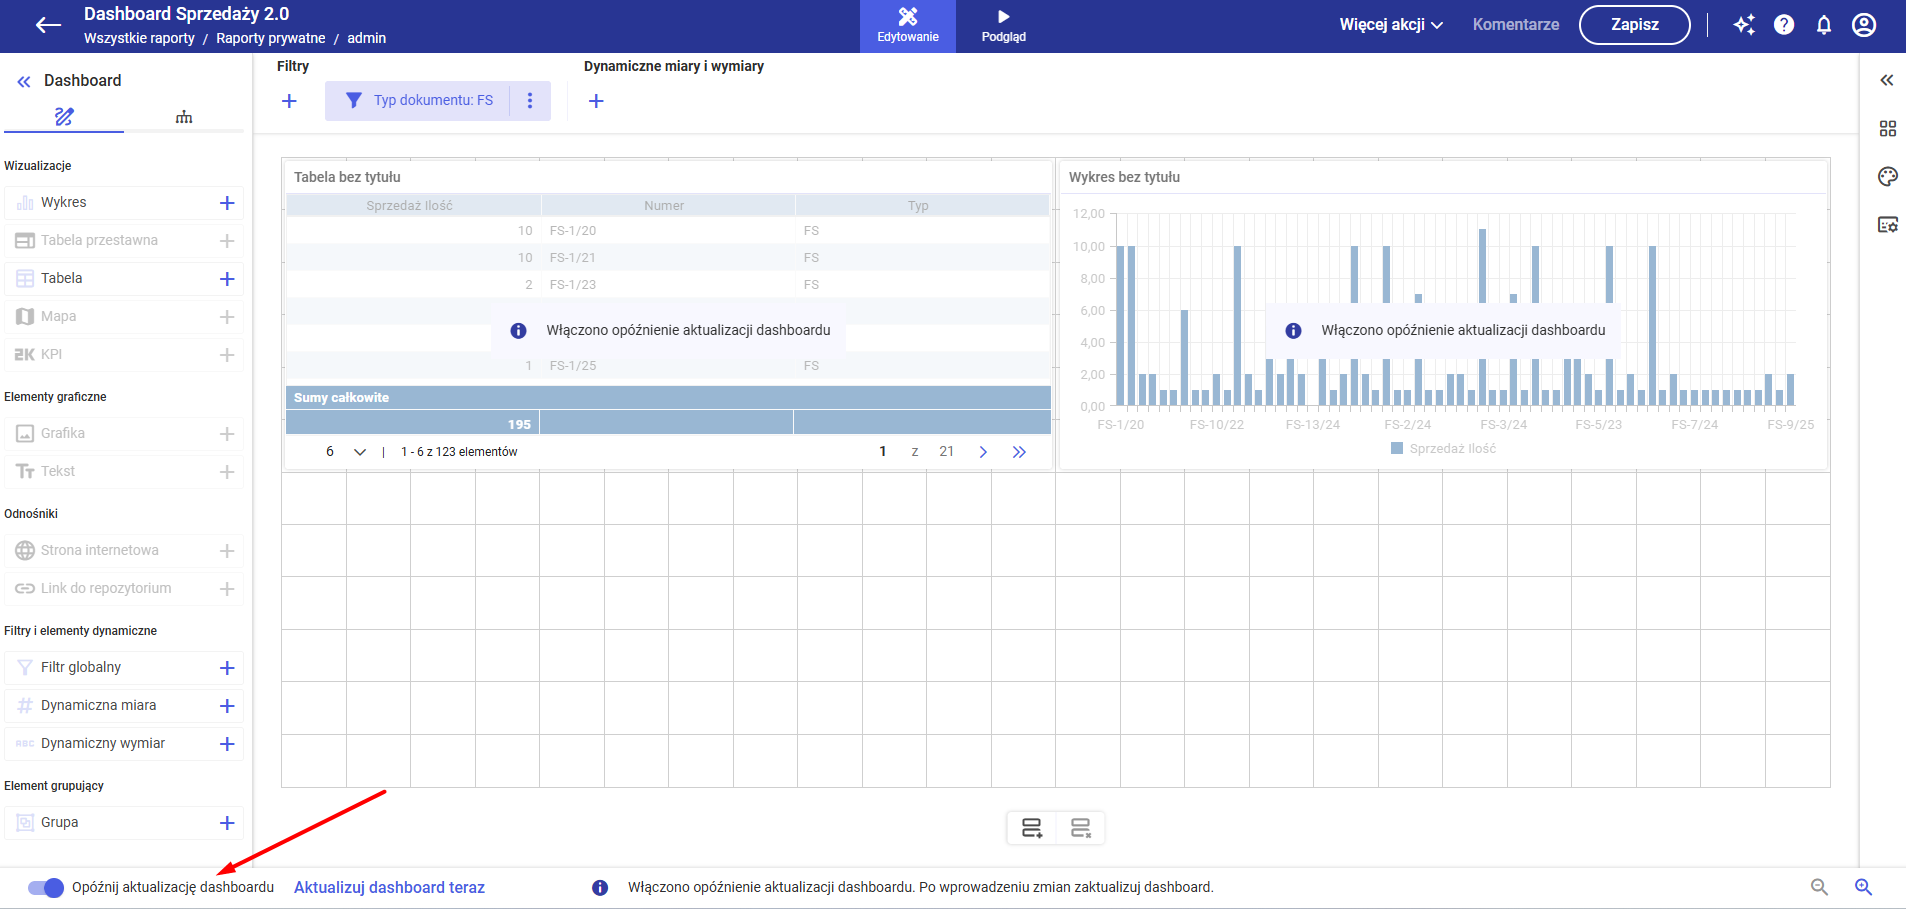Click Aktualizuj dashboard teraz link
Viewport: 1906px width, 909px height.
[x=389, y=887]
